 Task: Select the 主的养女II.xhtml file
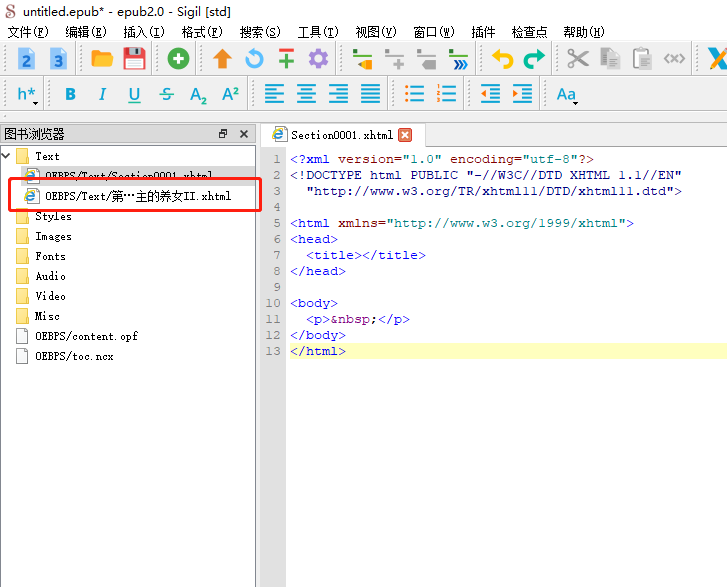pos(128,196)
